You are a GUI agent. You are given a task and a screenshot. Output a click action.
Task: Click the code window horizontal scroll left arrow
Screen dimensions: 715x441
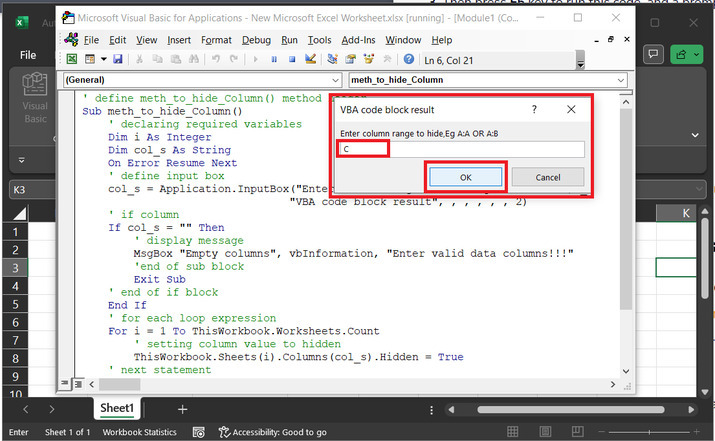tap(92, 384)
